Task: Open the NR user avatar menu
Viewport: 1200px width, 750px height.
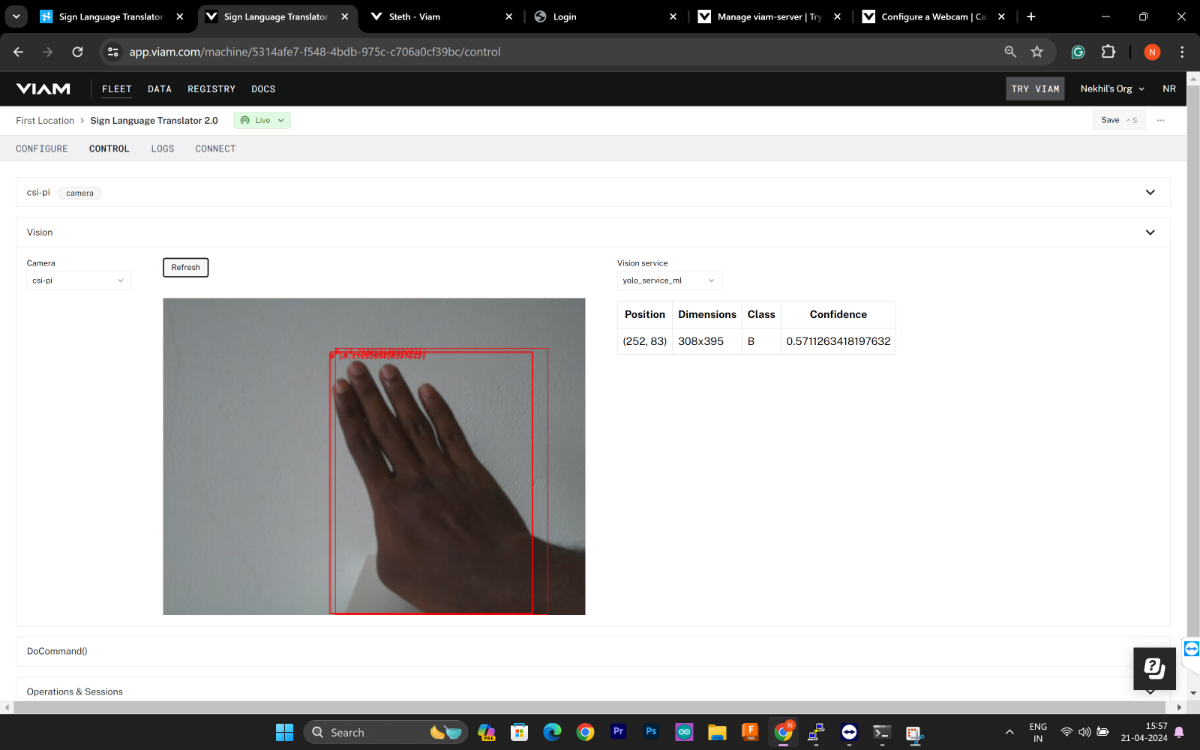Action: point(1168,89)
